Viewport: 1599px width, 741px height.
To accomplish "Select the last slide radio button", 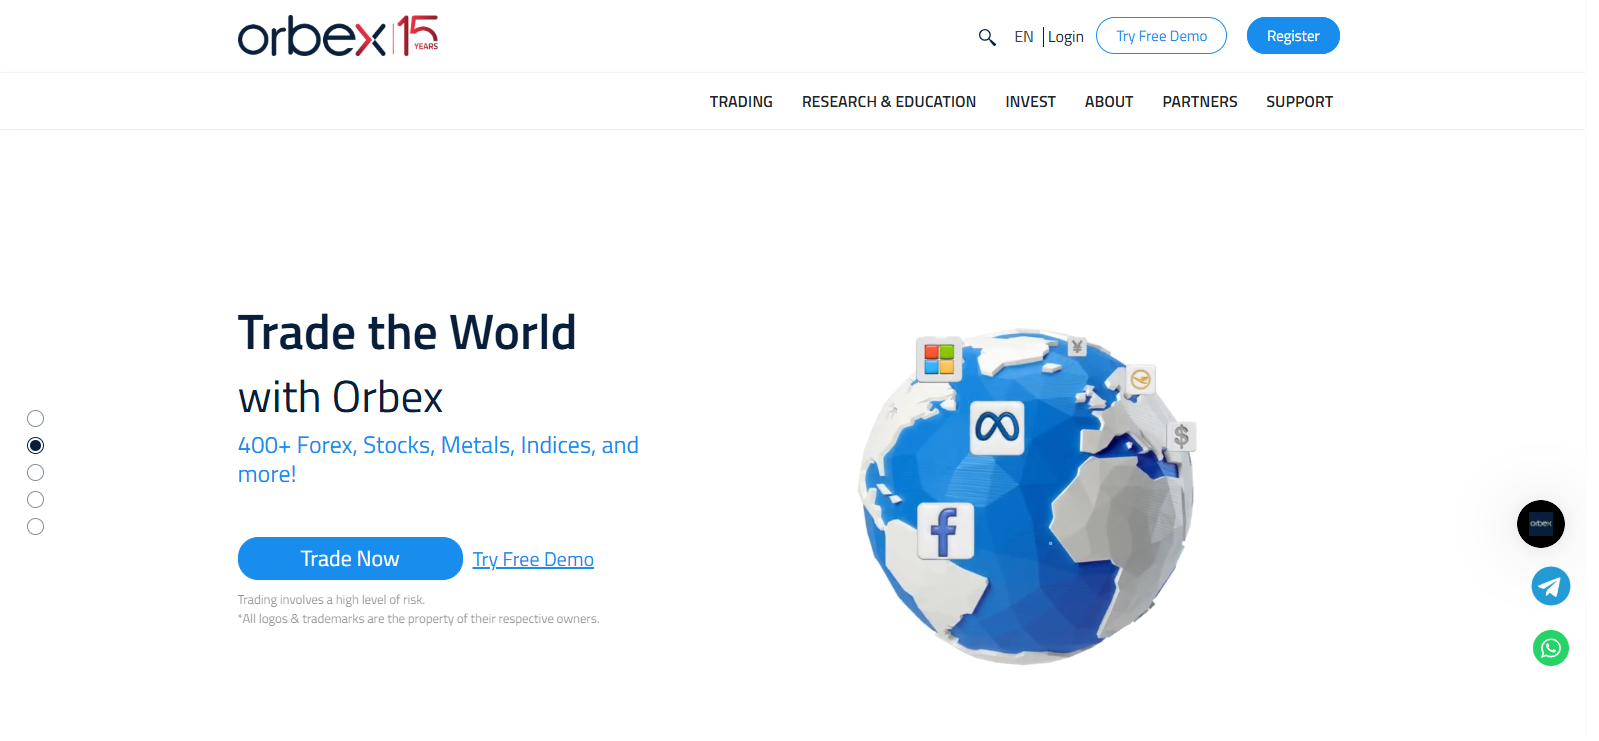I will [36, 527].
